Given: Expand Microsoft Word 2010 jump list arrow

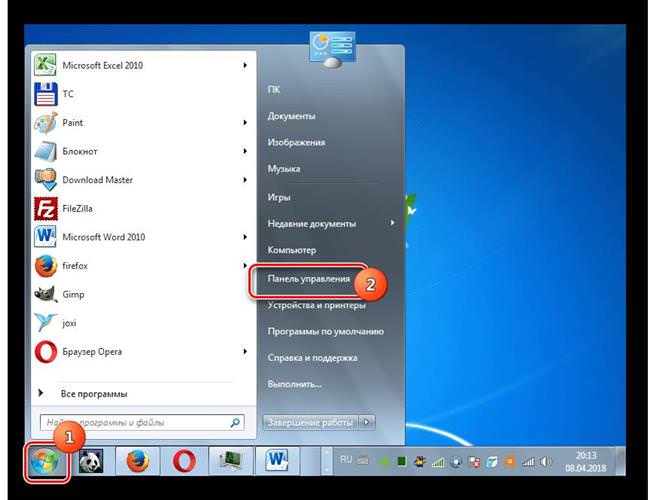Looking at the screenshot, I should point(245,237).
